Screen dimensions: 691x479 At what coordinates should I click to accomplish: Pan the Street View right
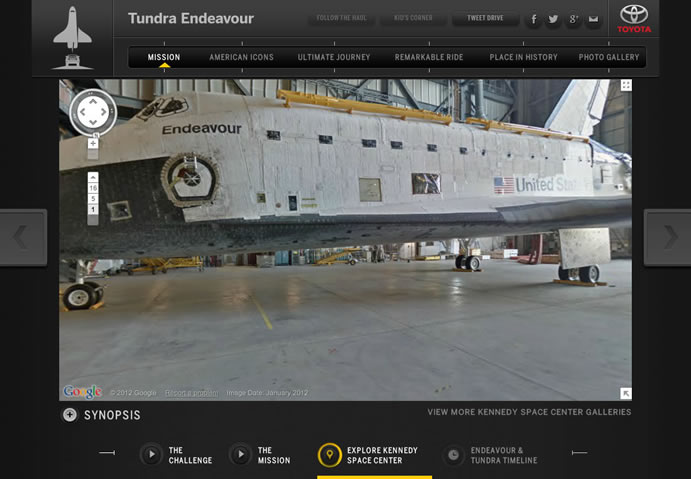104,112
